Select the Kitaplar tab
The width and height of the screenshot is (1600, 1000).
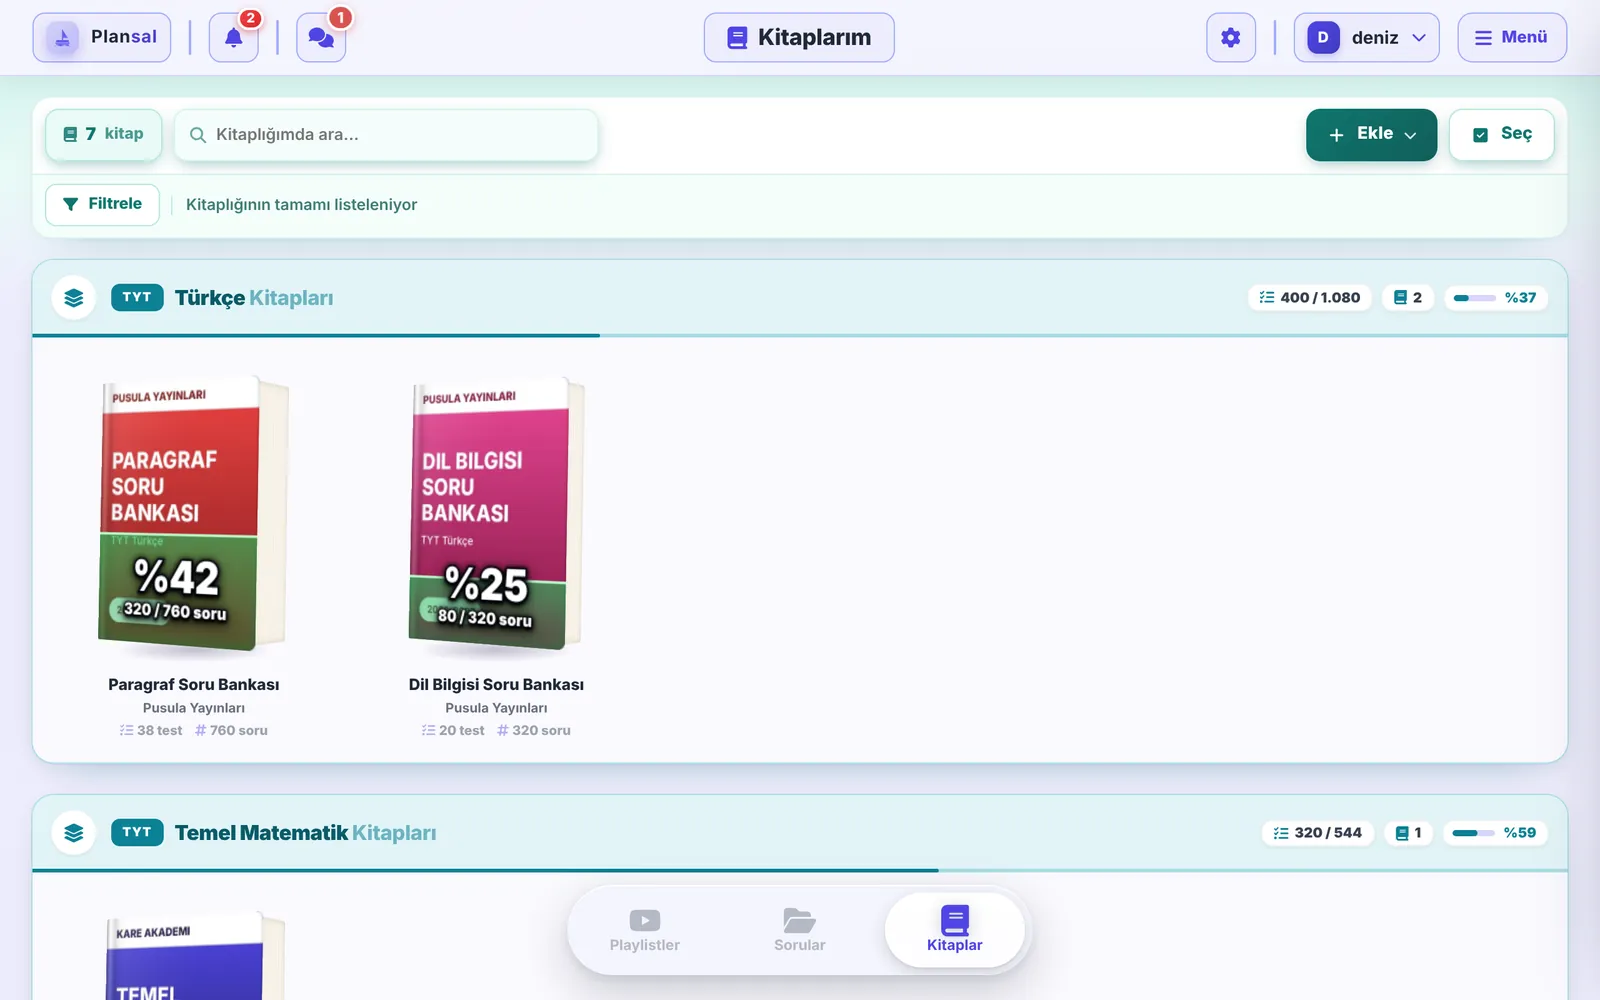tap(955, 931)
